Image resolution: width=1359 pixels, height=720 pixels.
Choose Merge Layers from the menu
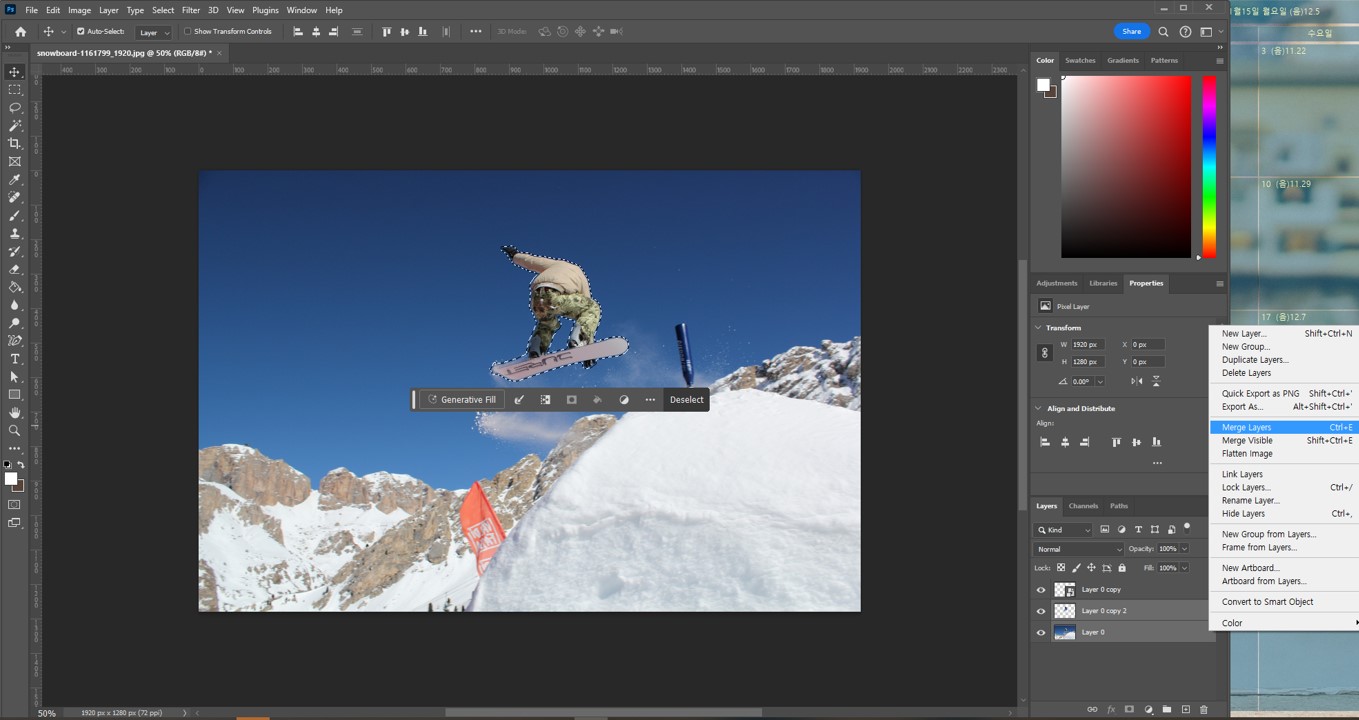pos(1284,427)
